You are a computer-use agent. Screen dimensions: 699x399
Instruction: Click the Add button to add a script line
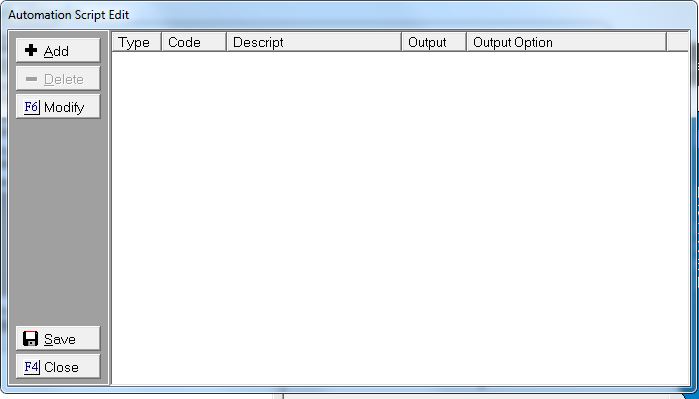point(58,50)
